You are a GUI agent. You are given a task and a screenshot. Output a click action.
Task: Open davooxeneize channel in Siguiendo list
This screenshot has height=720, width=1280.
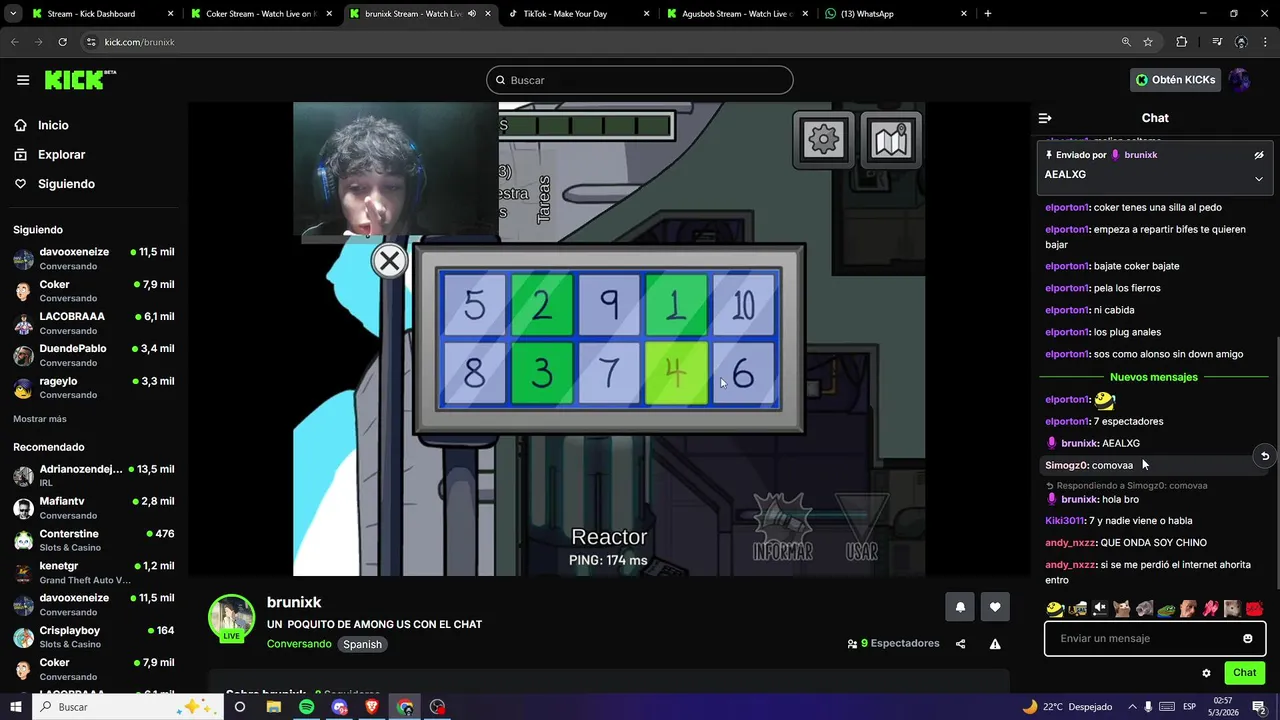[x=94, y=258]
